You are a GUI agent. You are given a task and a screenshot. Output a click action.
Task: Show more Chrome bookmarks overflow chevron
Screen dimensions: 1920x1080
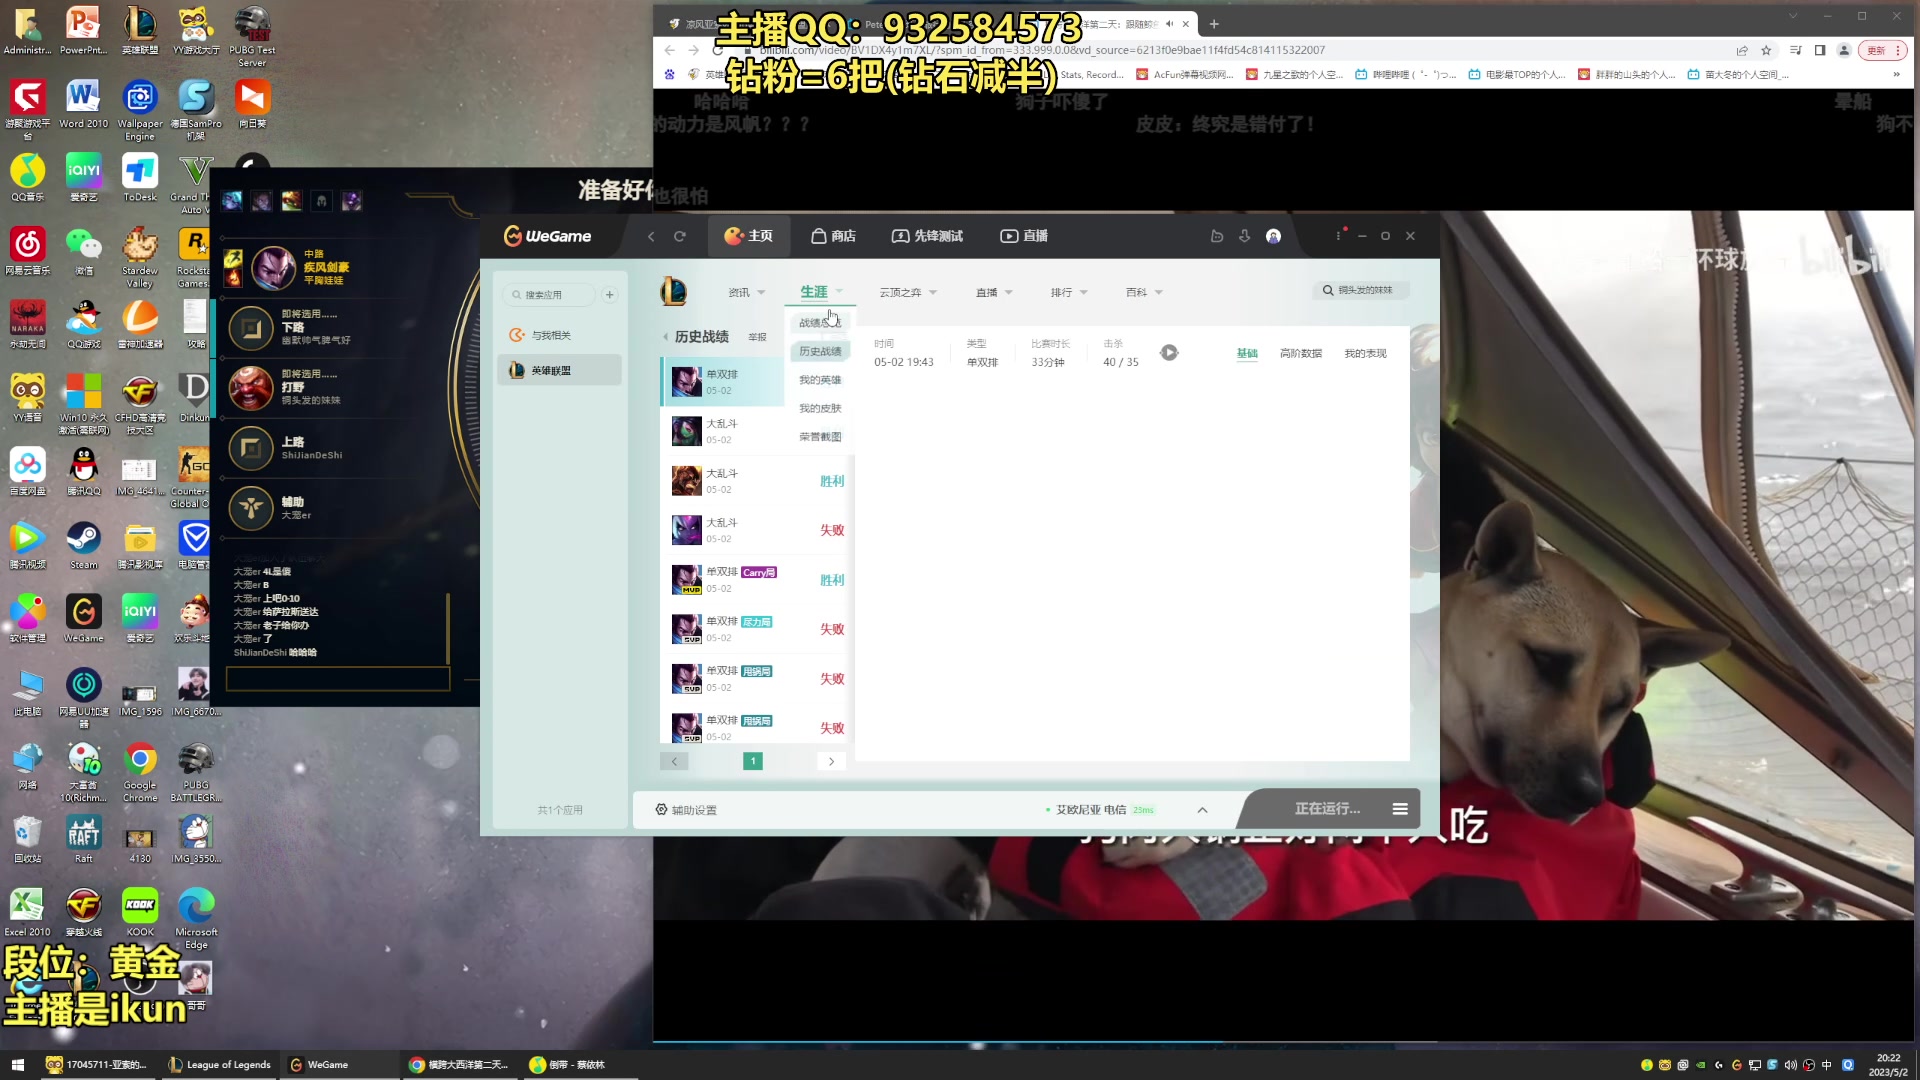click(1896, 75)
